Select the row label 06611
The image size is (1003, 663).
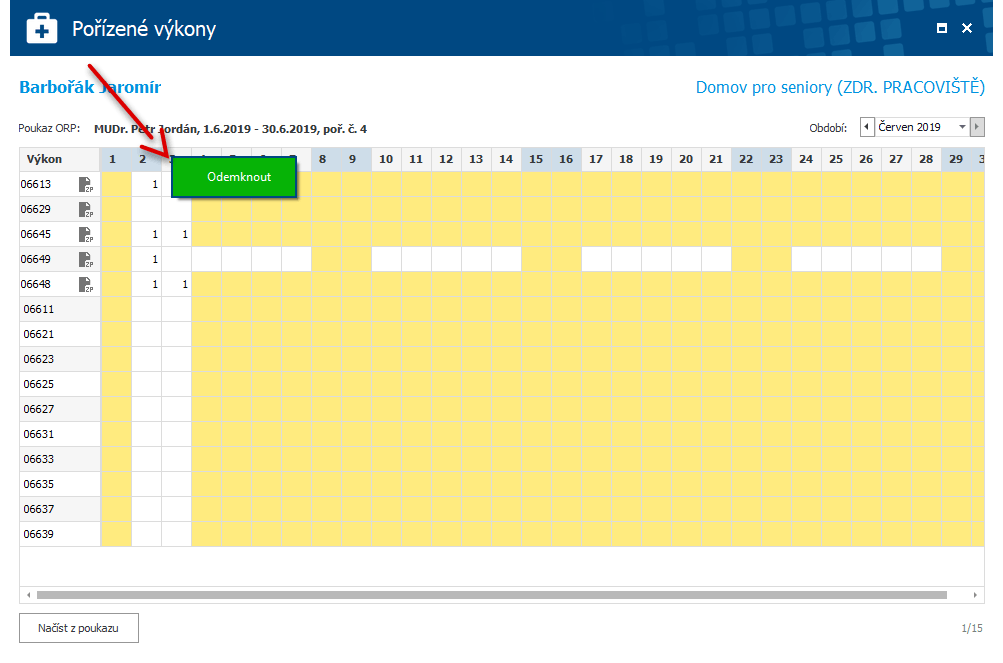[39, 309]
